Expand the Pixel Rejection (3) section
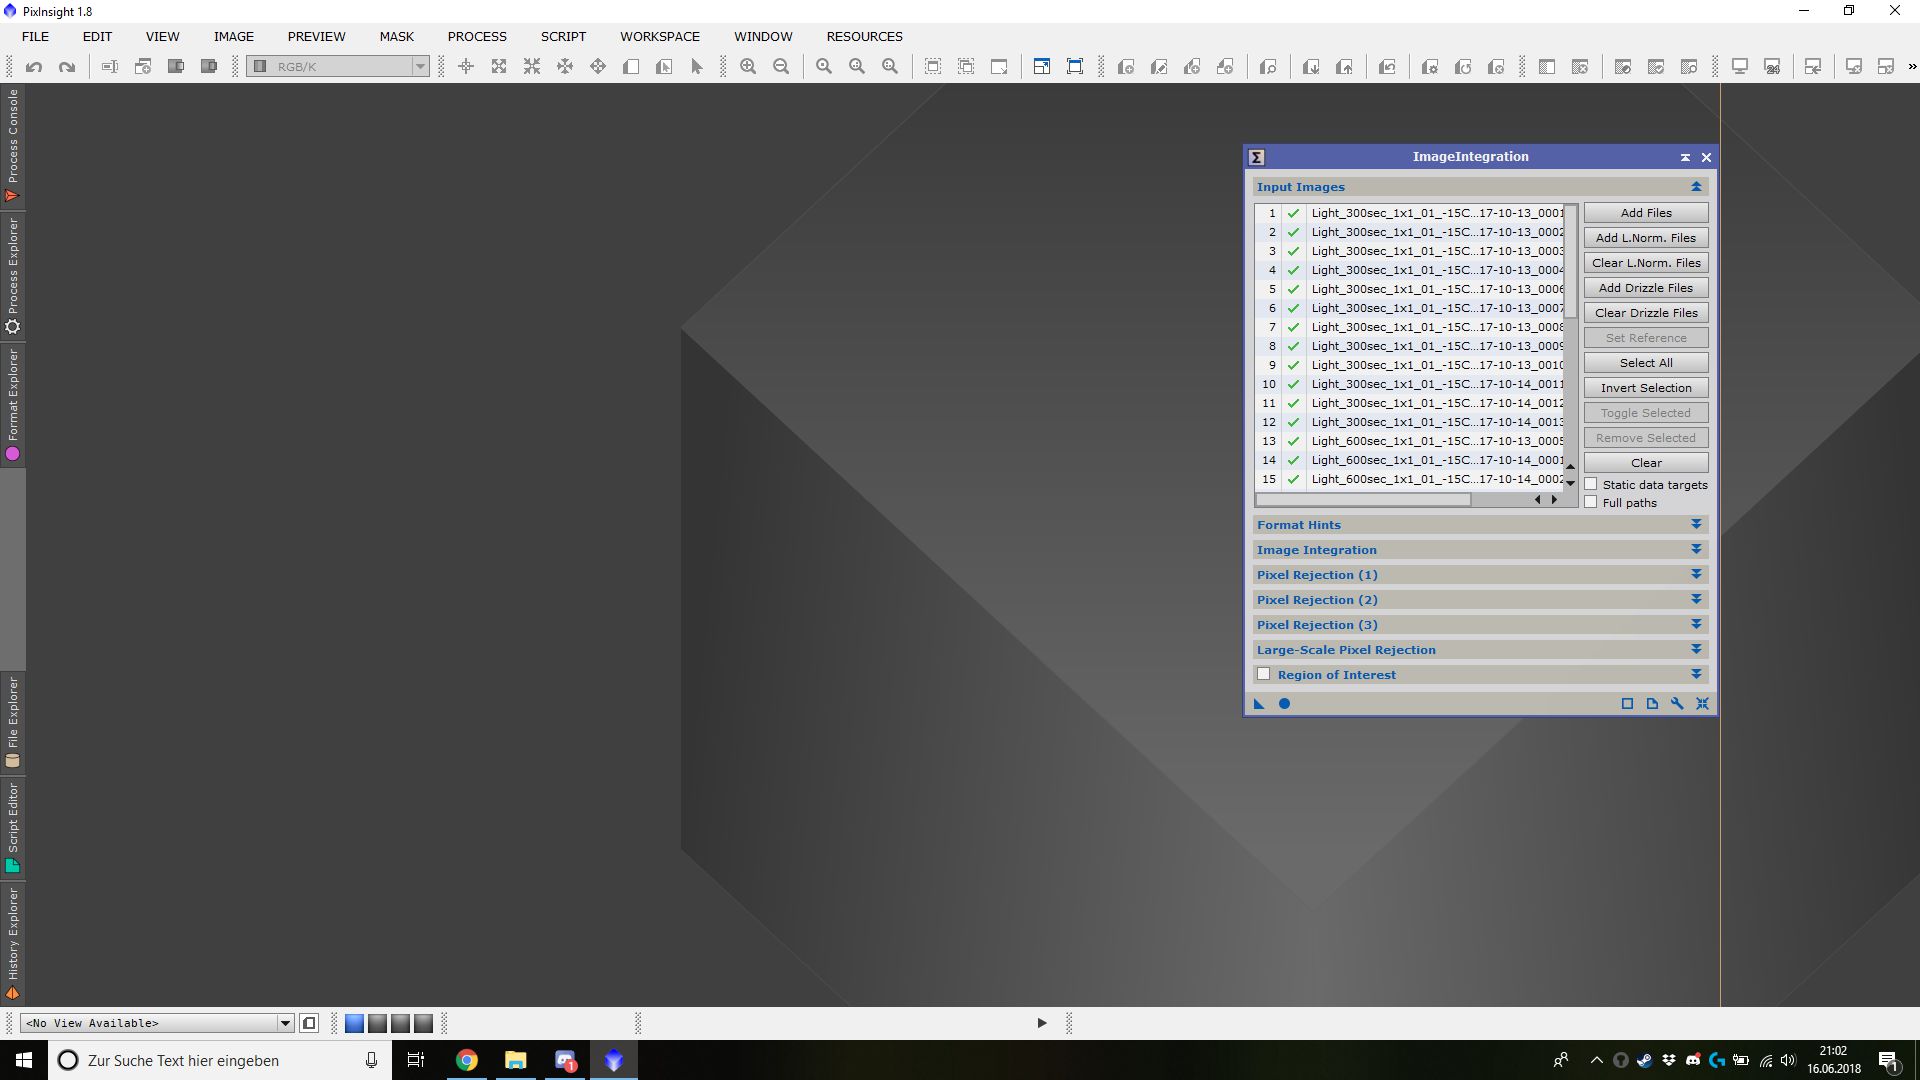 (x=1696, y=624)
